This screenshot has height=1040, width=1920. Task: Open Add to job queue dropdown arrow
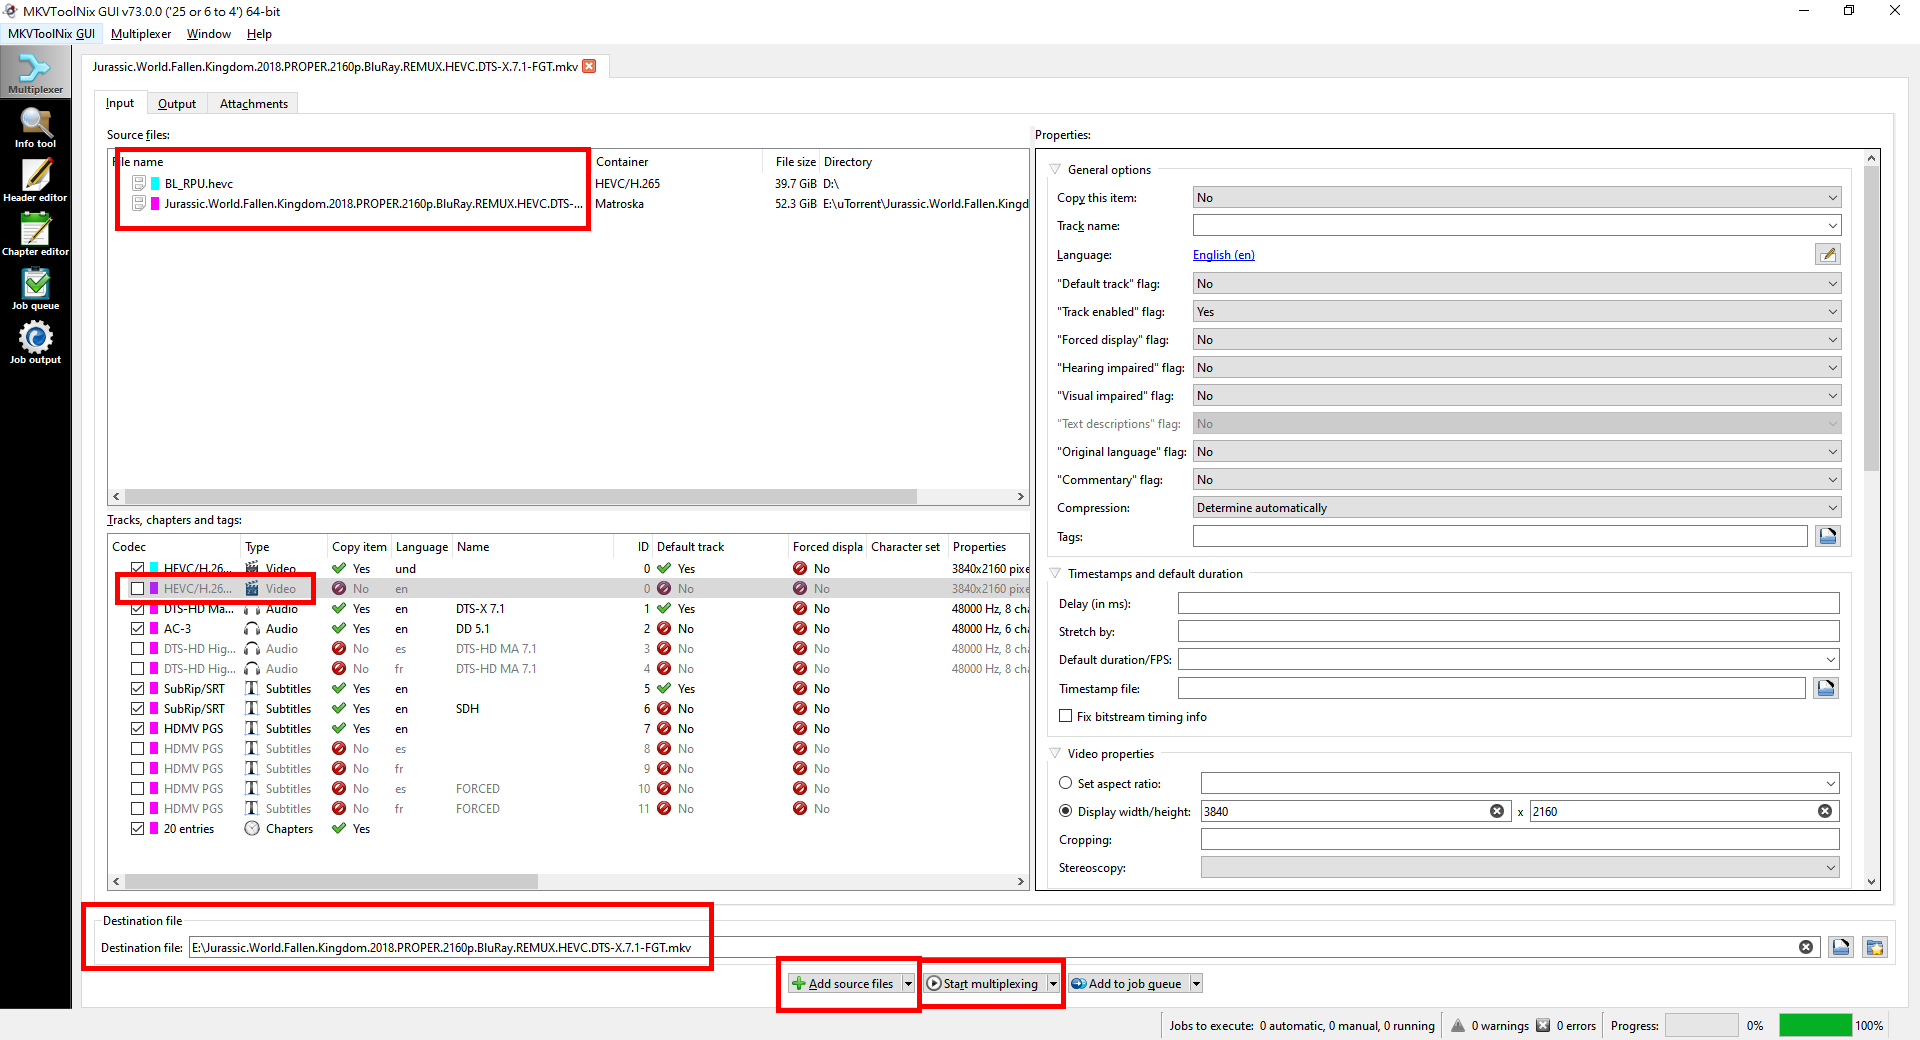(1196, 984)
